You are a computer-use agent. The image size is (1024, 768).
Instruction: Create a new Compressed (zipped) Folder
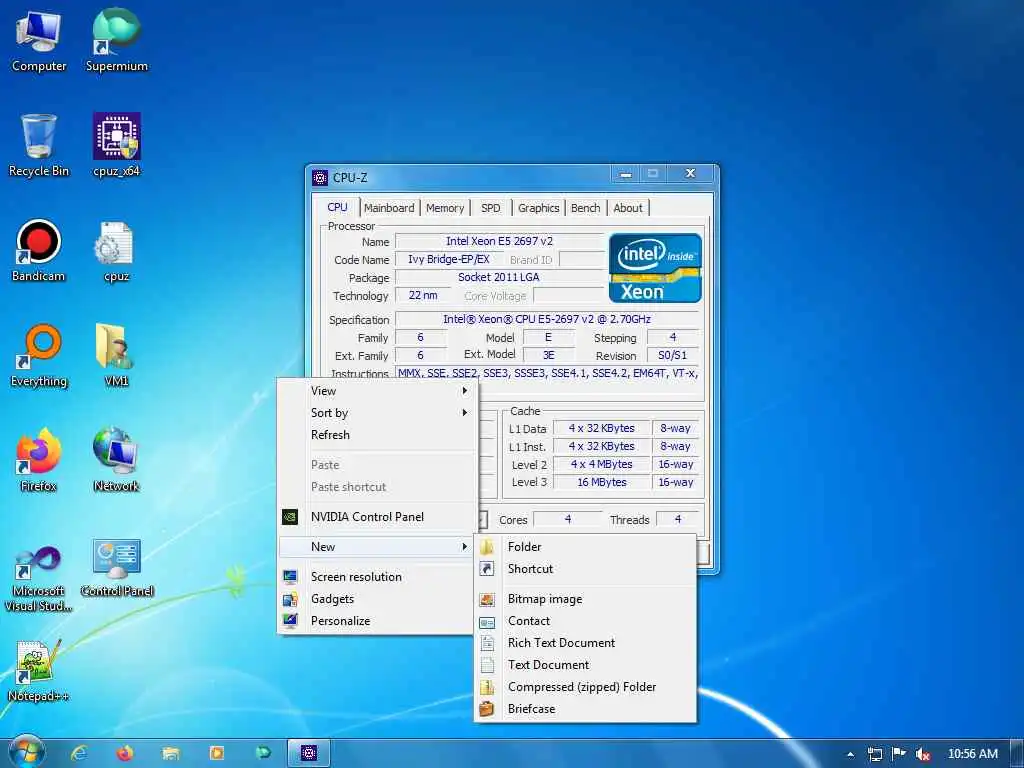(x=585, y=687)
